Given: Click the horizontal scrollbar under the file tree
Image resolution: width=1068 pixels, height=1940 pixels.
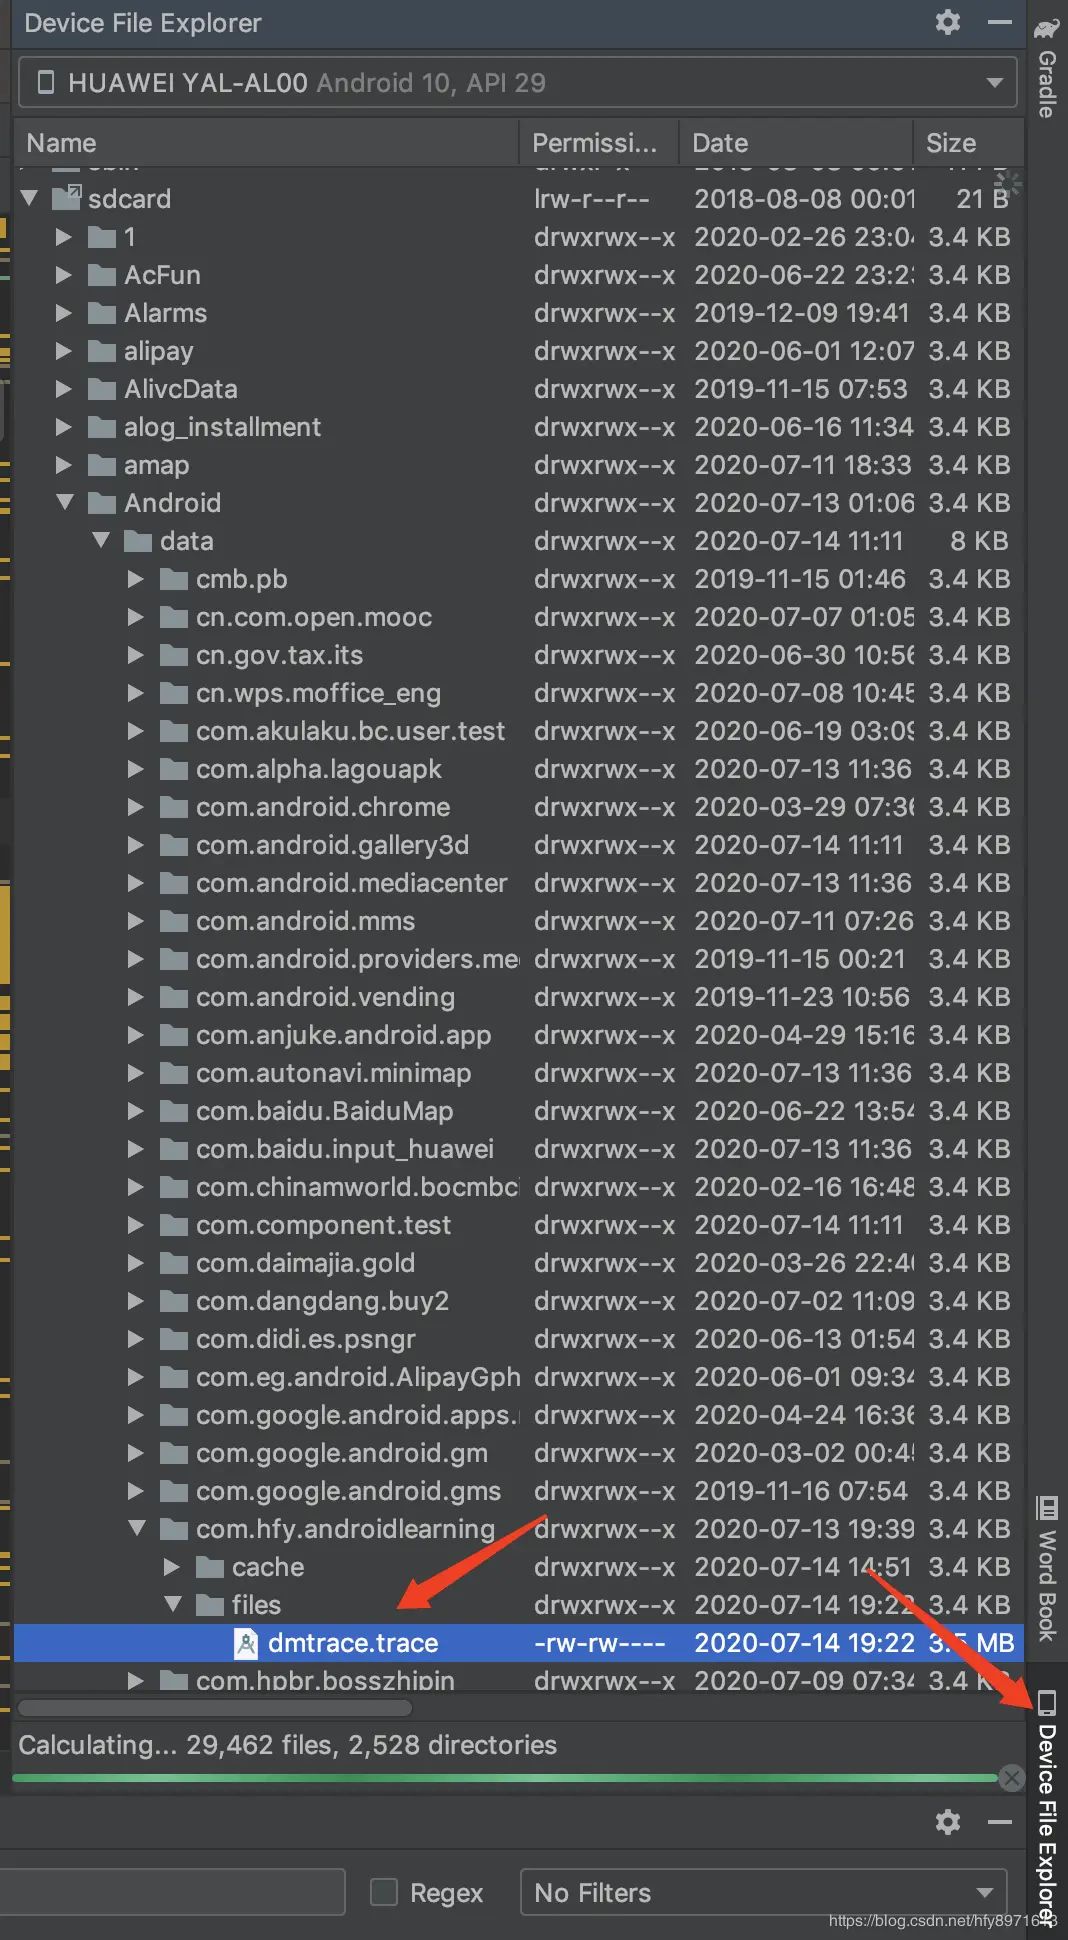Looking at the screenshot, I should pos(214,1707).
